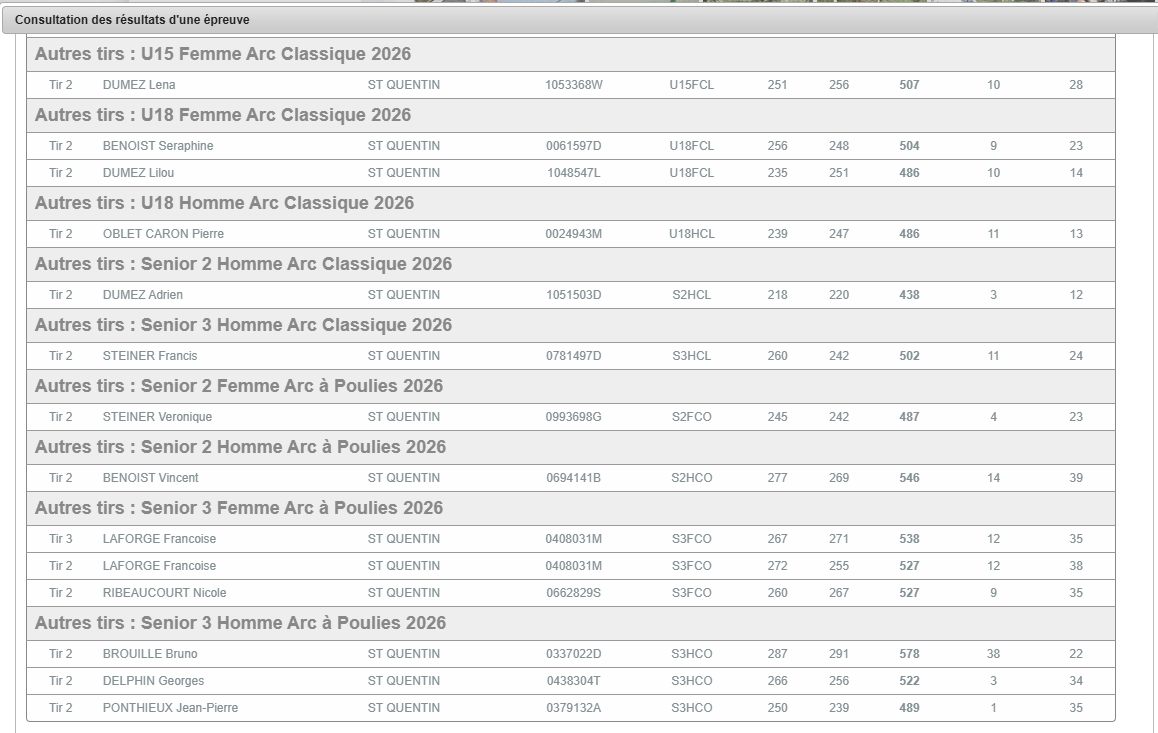The width and height of the screenshot is (1158, 733).
Task: Select the U18 Homme Arc Classique 2026 header
Action: coord(224,203)
